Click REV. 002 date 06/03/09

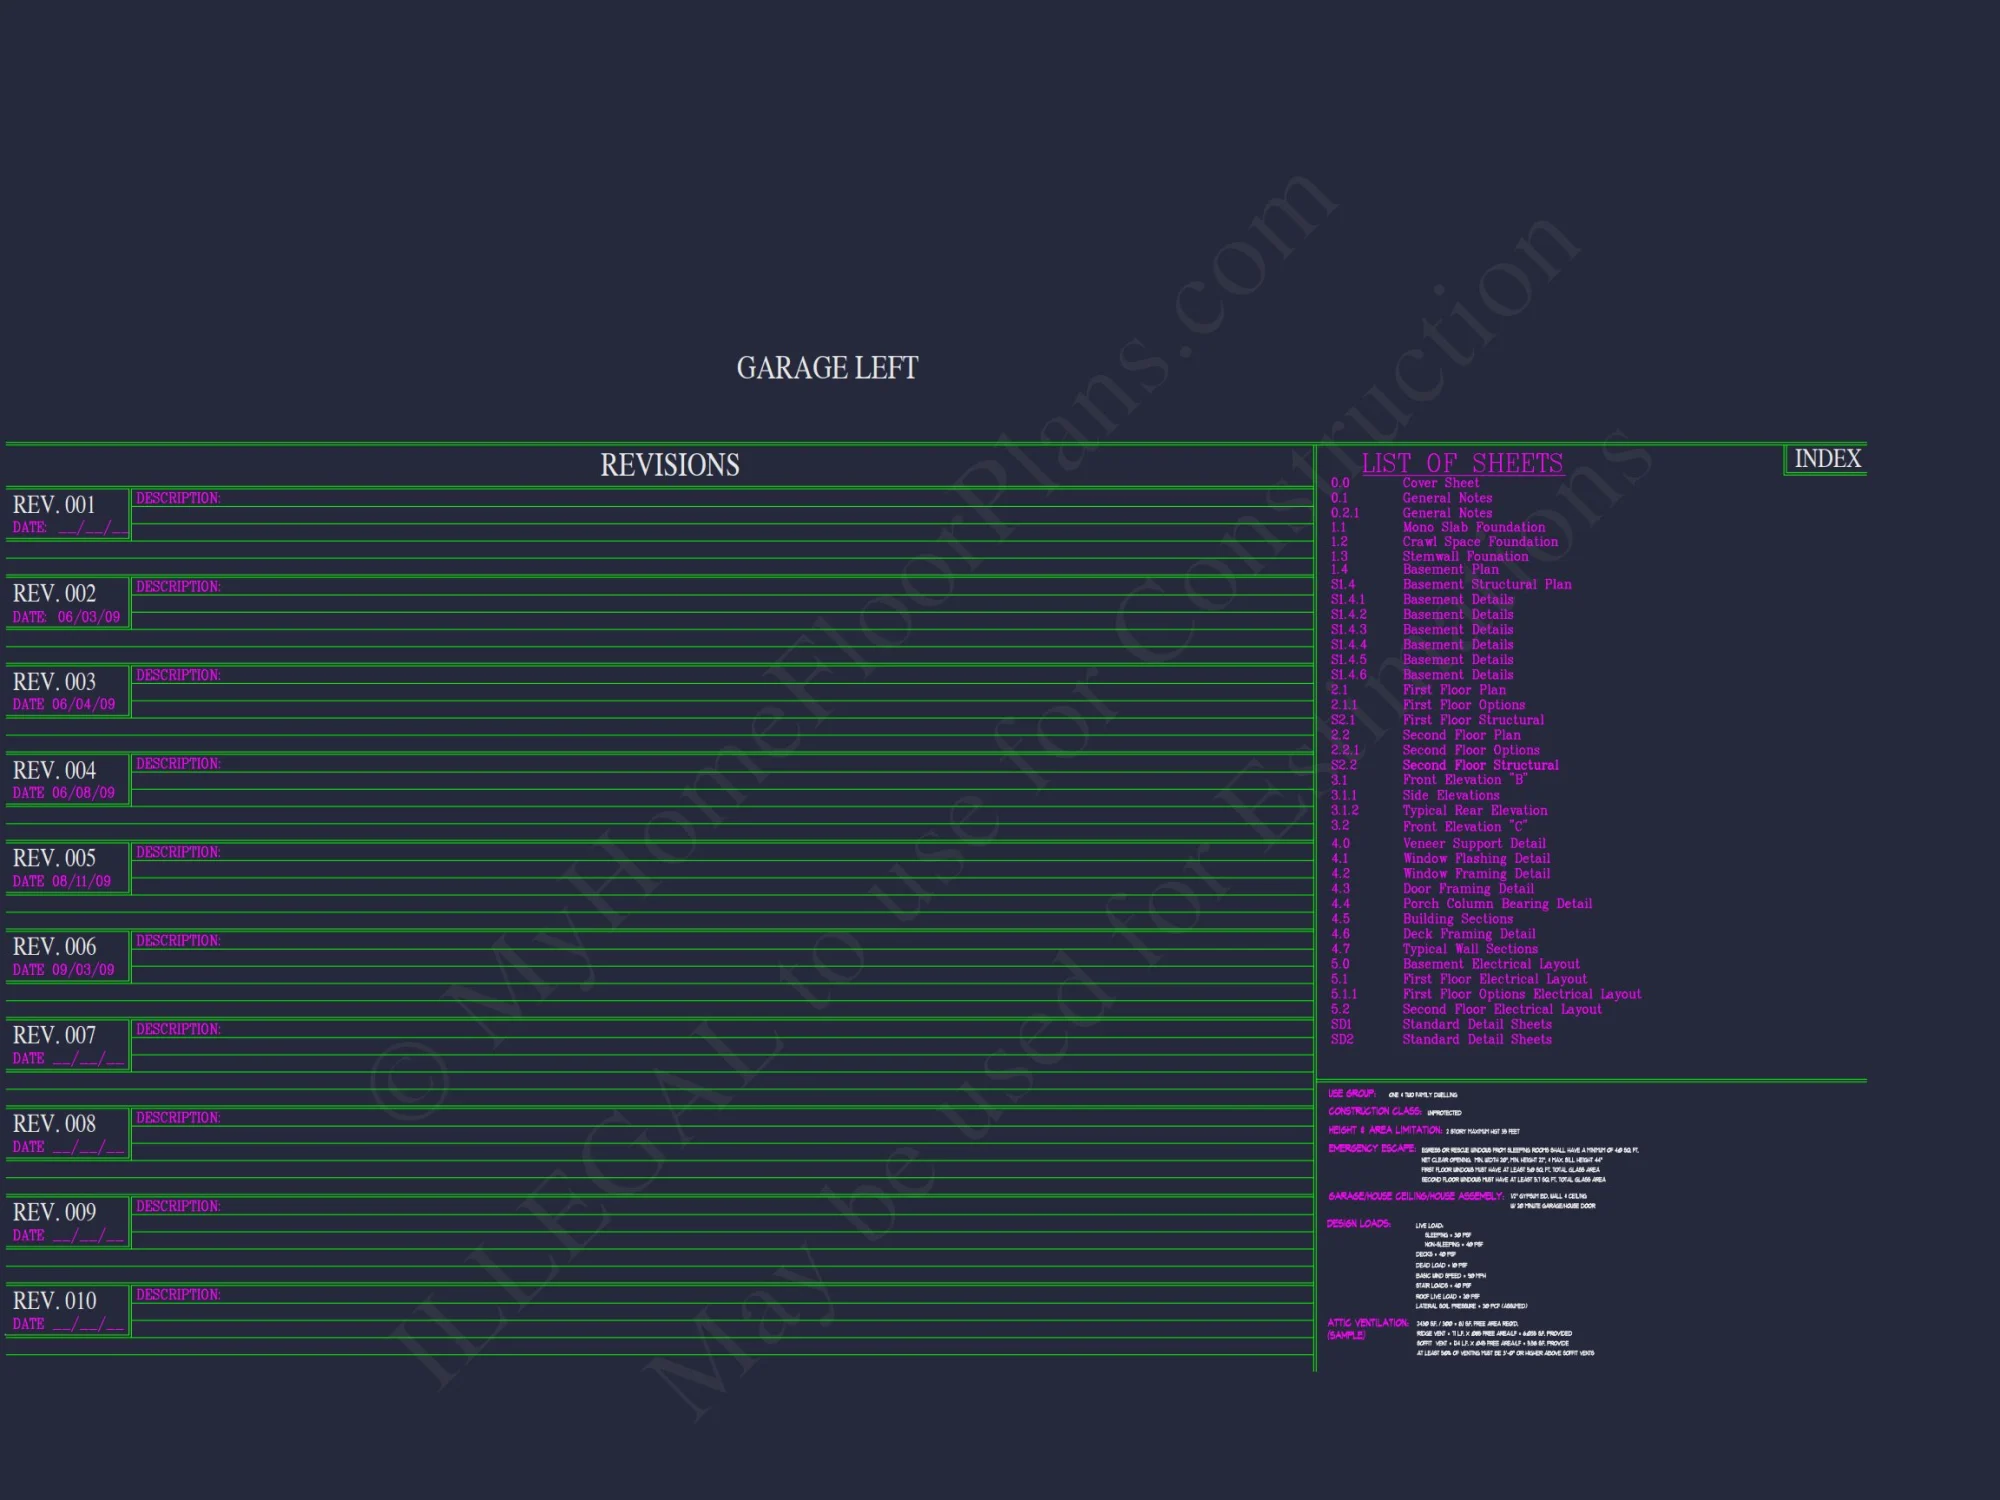88,617
